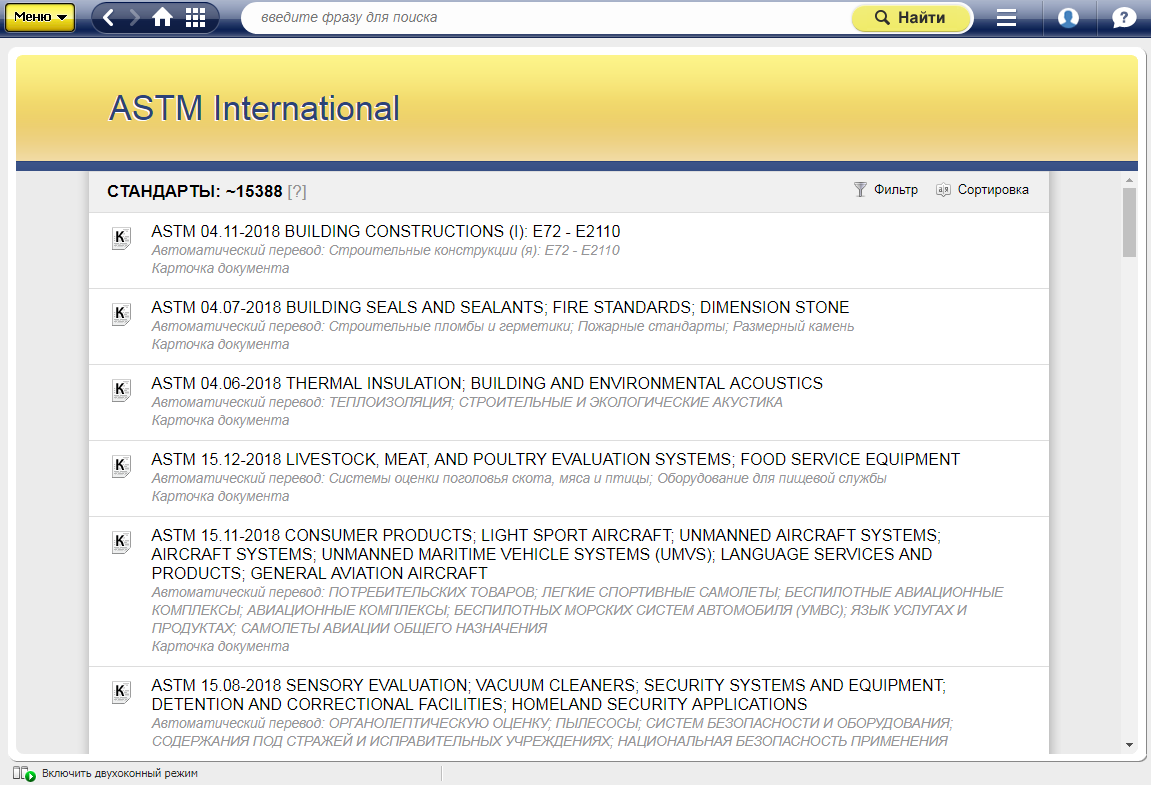
Task: Open the grid apps icon
Action: pos(196,18)
